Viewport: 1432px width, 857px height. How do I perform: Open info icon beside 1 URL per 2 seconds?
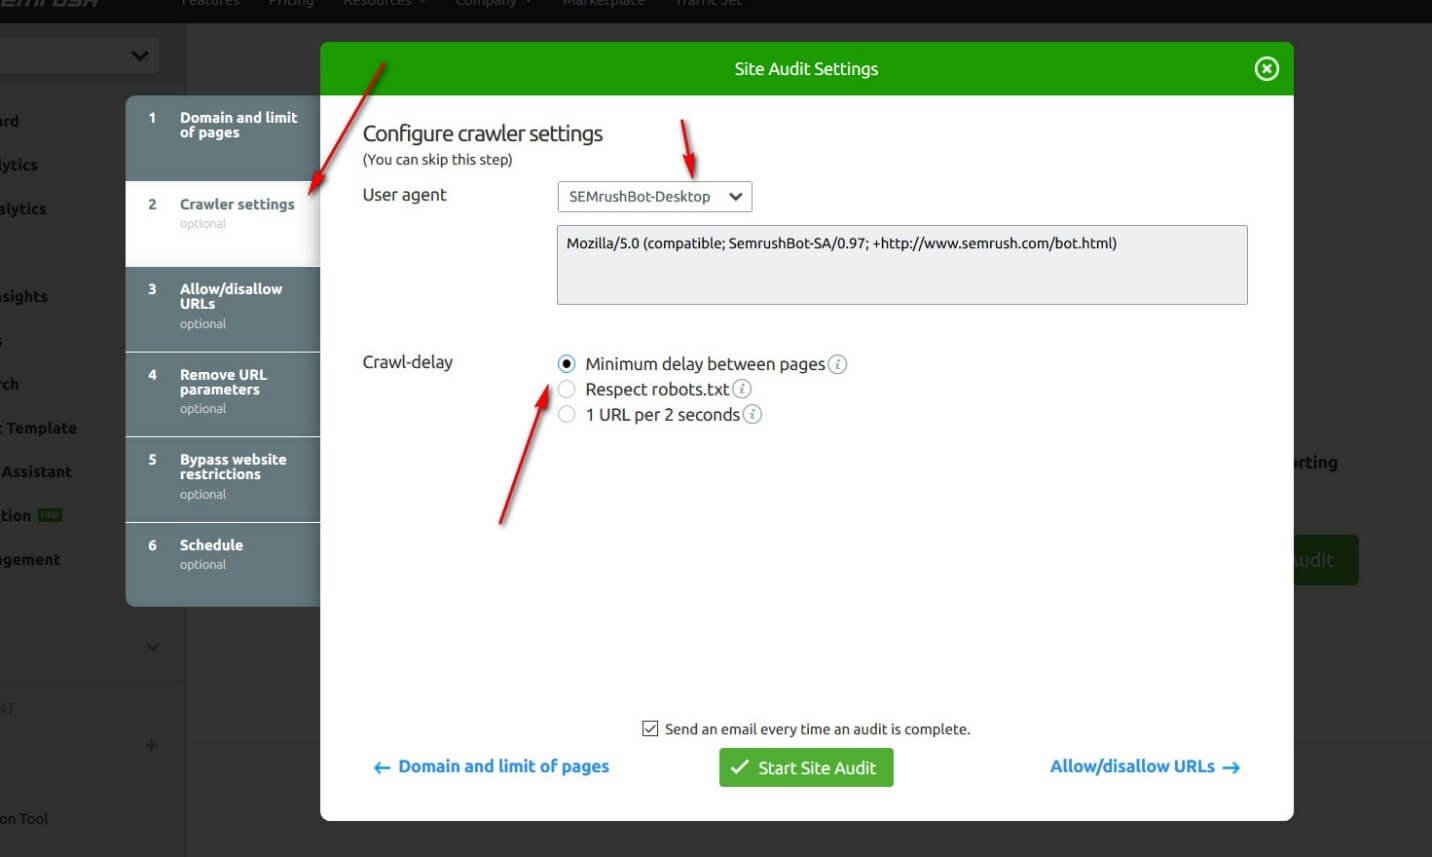click(x=752, y=414)
